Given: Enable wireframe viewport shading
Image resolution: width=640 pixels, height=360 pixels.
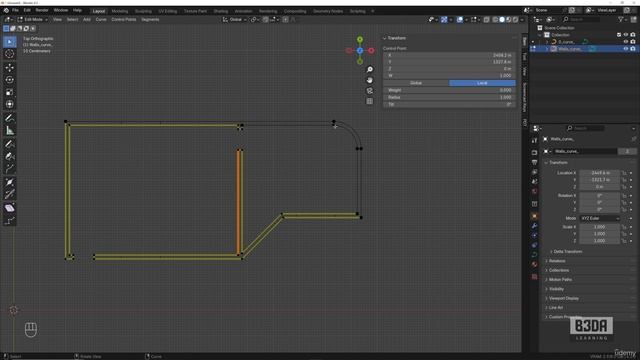Looking at the screenshot, I should (x=496, y=20).
